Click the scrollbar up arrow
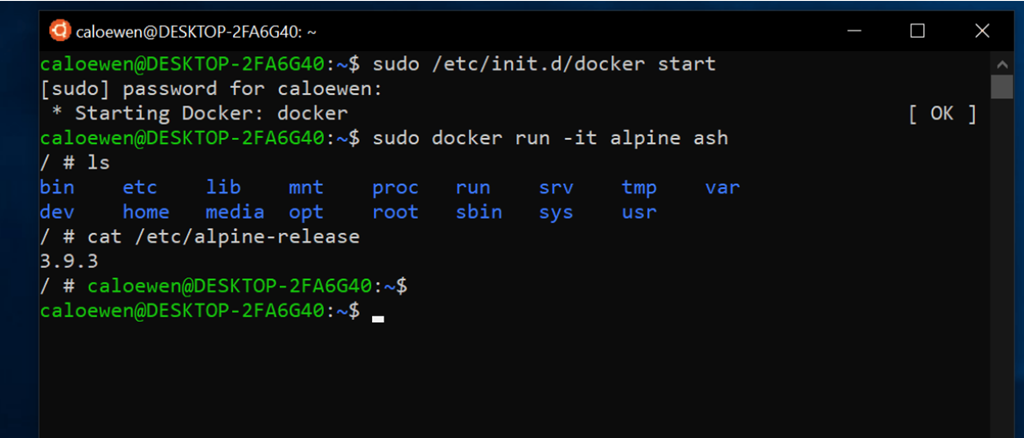The width and height of the screenshot is (1024, 438). point(1001,65)
